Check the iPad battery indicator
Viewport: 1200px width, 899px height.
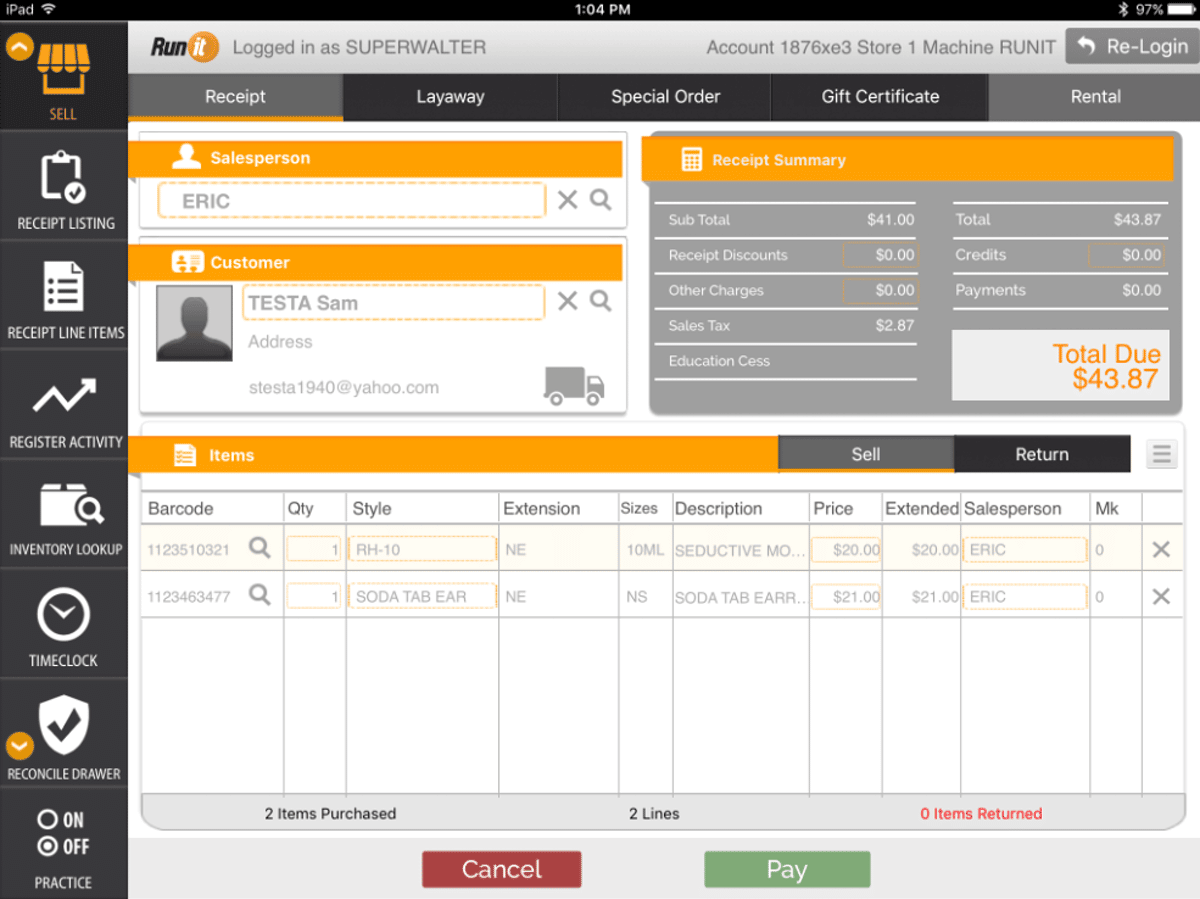pyautogui.click(x=1181, y=9)
